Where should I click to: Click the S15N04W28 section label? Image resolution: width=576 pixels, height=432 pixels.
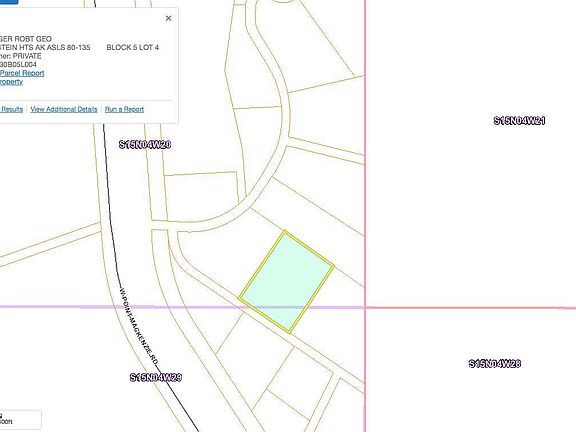495,363
